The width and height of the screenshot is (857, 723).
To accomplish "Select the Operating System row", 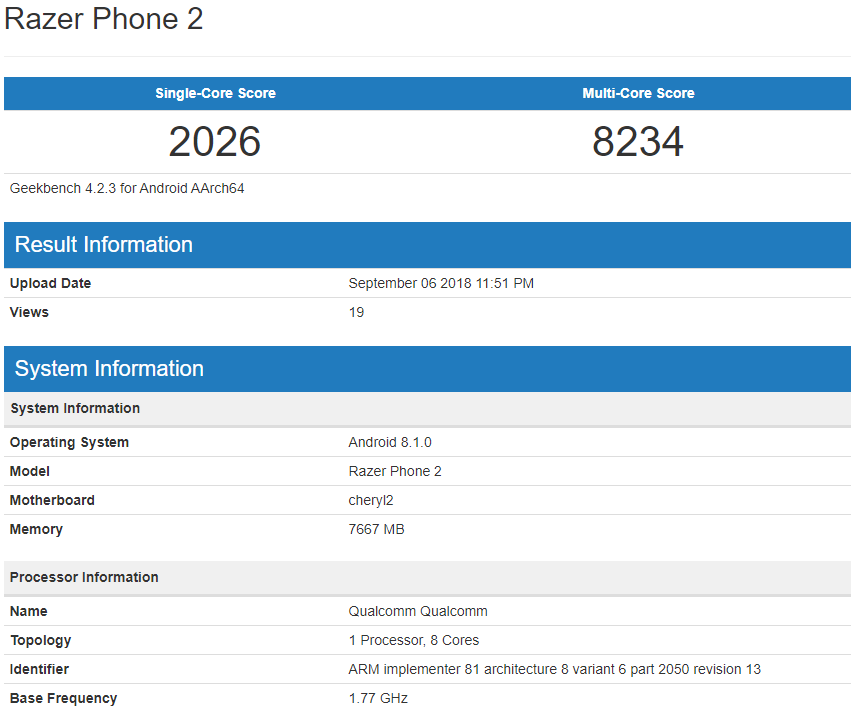I will (x=69, y=442).
